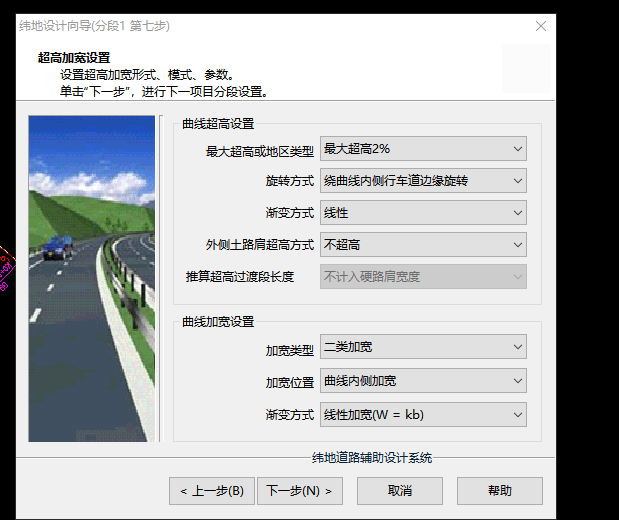Viewport: 619px width, 520px height.
Task: Click the disabled 推算超高过渡段长度 dropdown
Action: click(423, 277)
